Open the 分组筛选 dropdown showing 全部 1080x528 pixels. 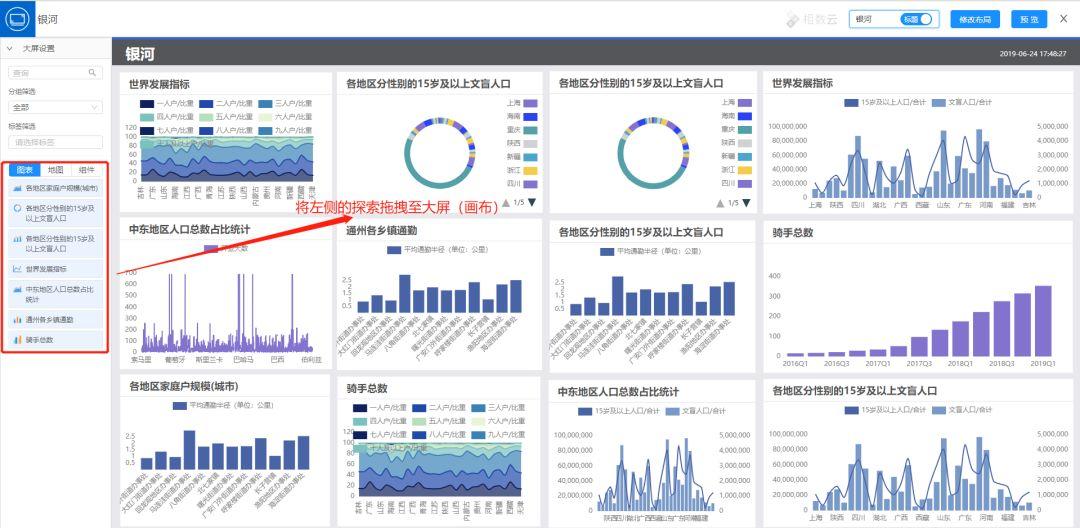[55, 107]
